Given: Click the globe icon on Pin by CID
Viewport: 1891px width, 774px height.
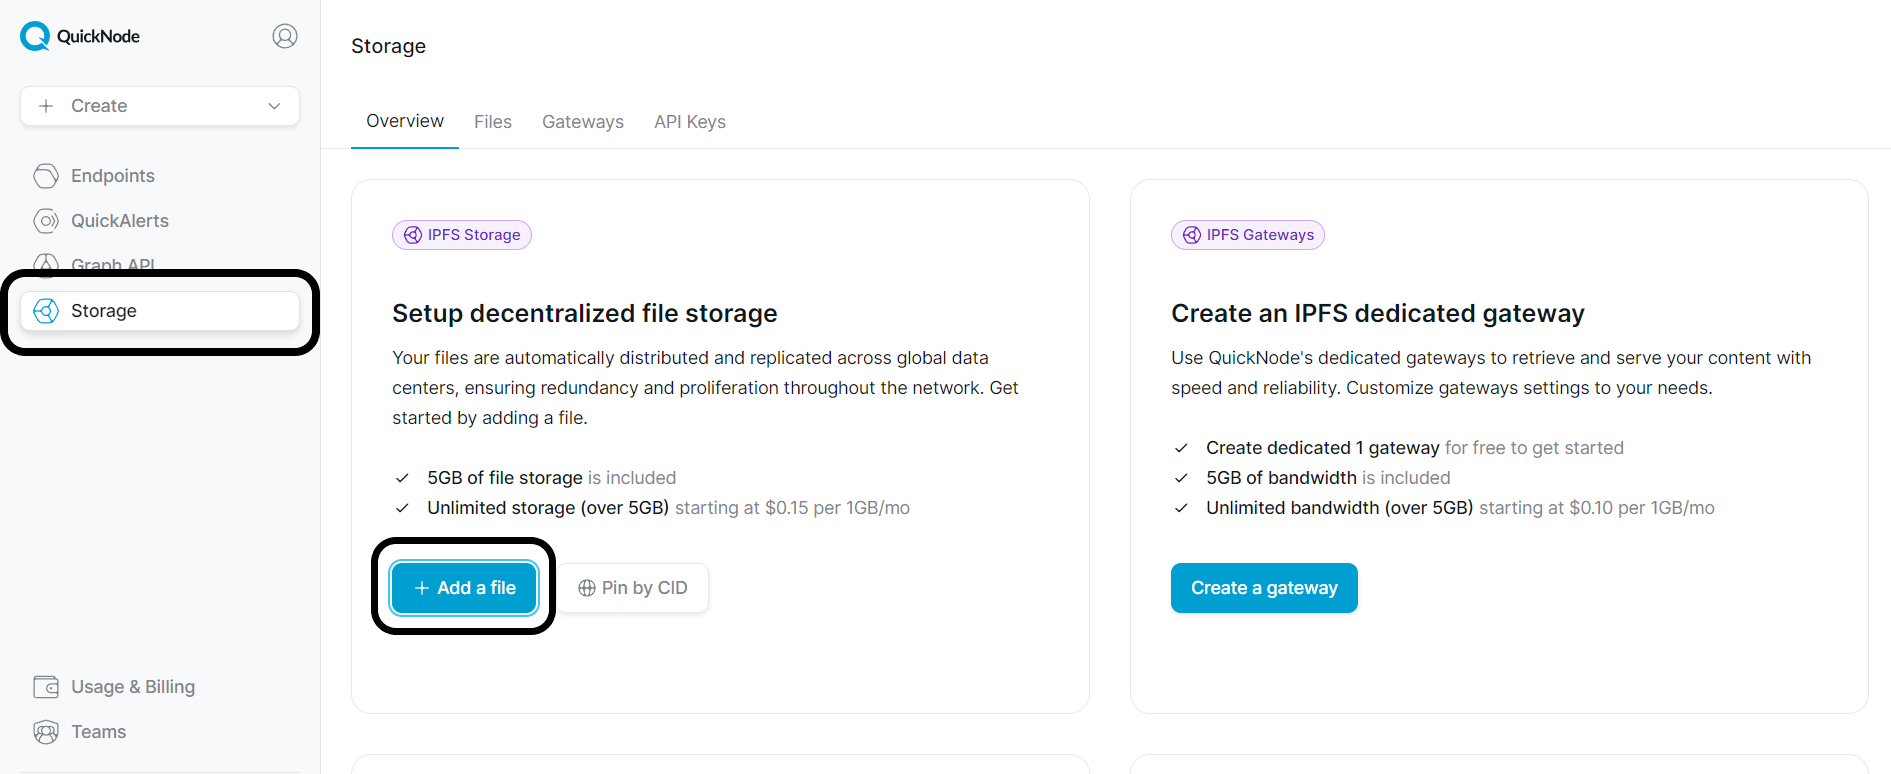Looking at the screenshot, I should click(587, 588).
